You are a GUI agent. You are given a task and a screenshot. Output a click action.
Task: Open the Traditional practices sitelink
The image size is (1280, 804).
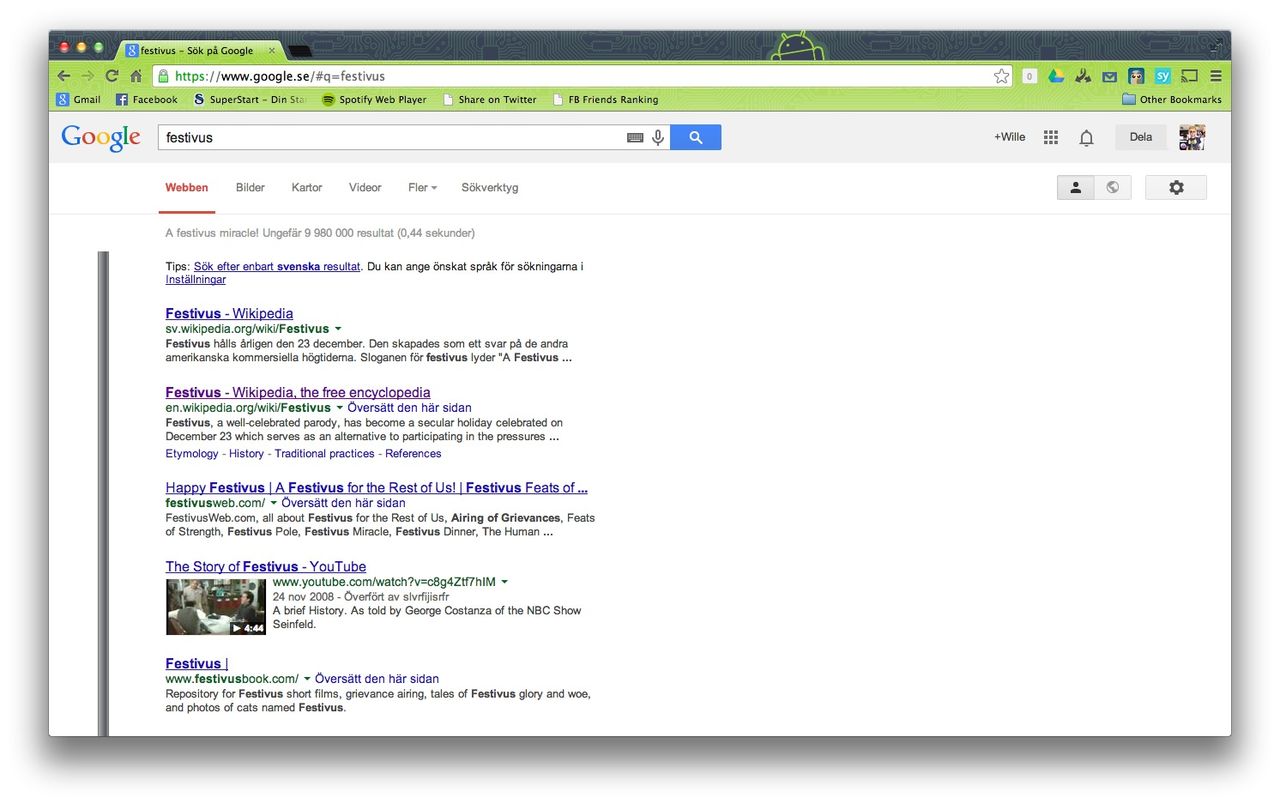point(324,454)
